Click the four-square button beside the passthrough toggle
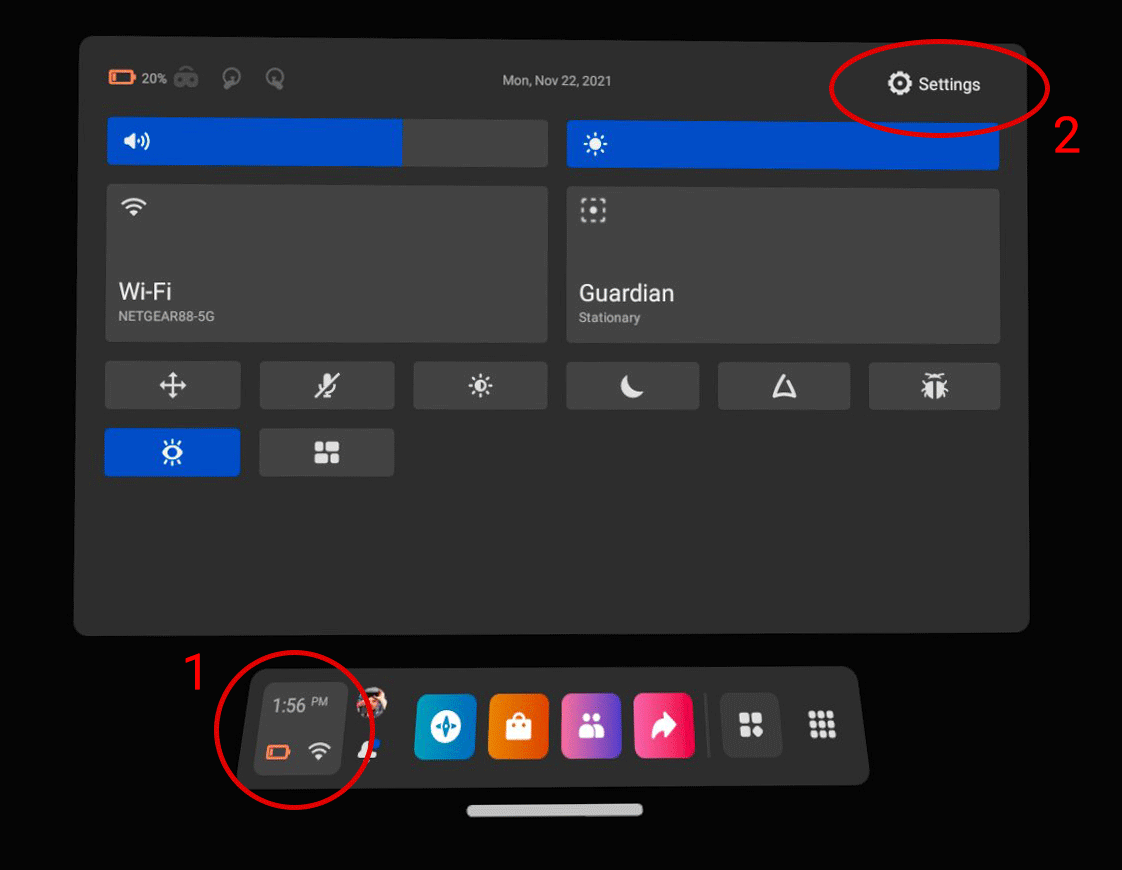Image resolution: width=1122 pixels, height=870 pixels. point(327,453)
